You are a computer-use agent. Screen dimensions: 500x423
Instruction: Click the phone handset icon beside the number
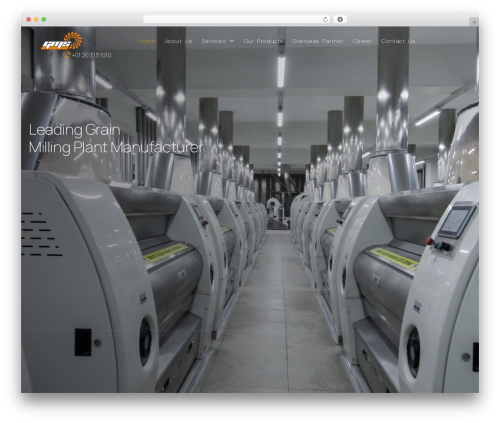pos(67,55)
